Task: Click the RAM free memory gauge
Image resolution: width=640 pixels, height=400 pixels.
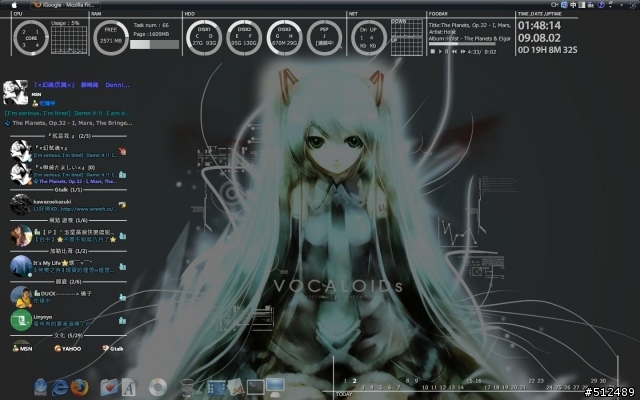Action: coord(111,38)
